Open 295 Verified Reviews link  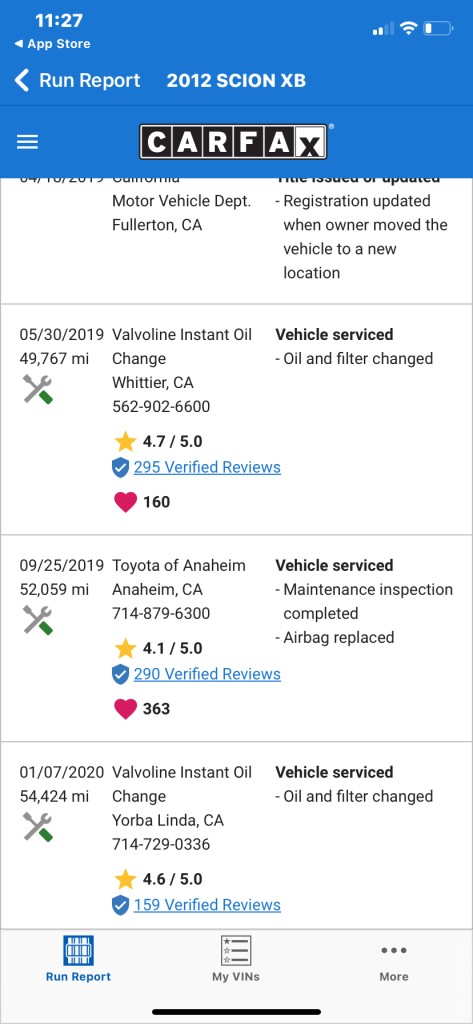[x=207, y=468]
